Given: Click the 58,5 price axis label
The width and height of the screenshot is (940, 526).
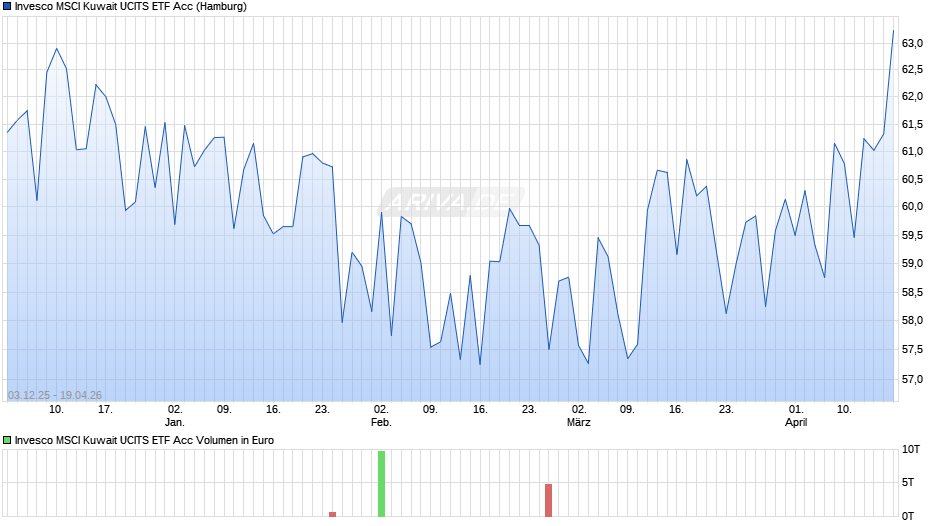Looking at the screenshot, I should pos(912,292).
